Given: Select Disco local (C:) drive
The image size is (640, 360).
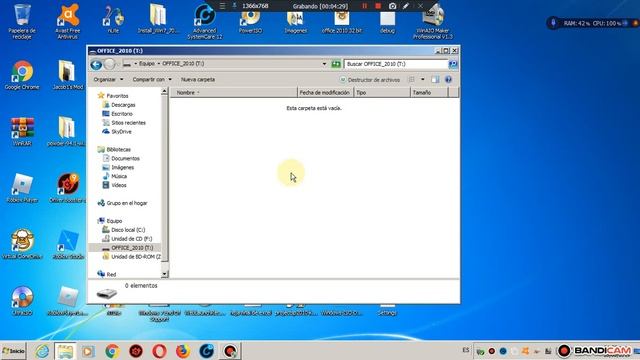Looking at the screenshot, I should point(124,230).
